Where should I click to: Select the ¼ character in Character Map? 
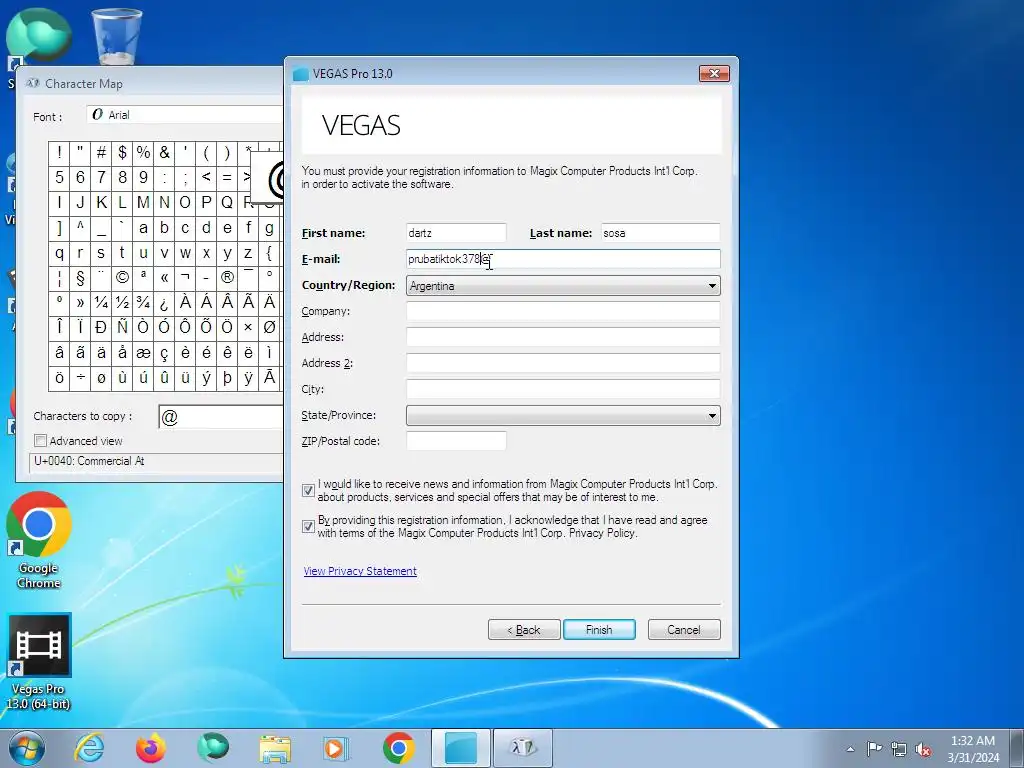(101, 302)
